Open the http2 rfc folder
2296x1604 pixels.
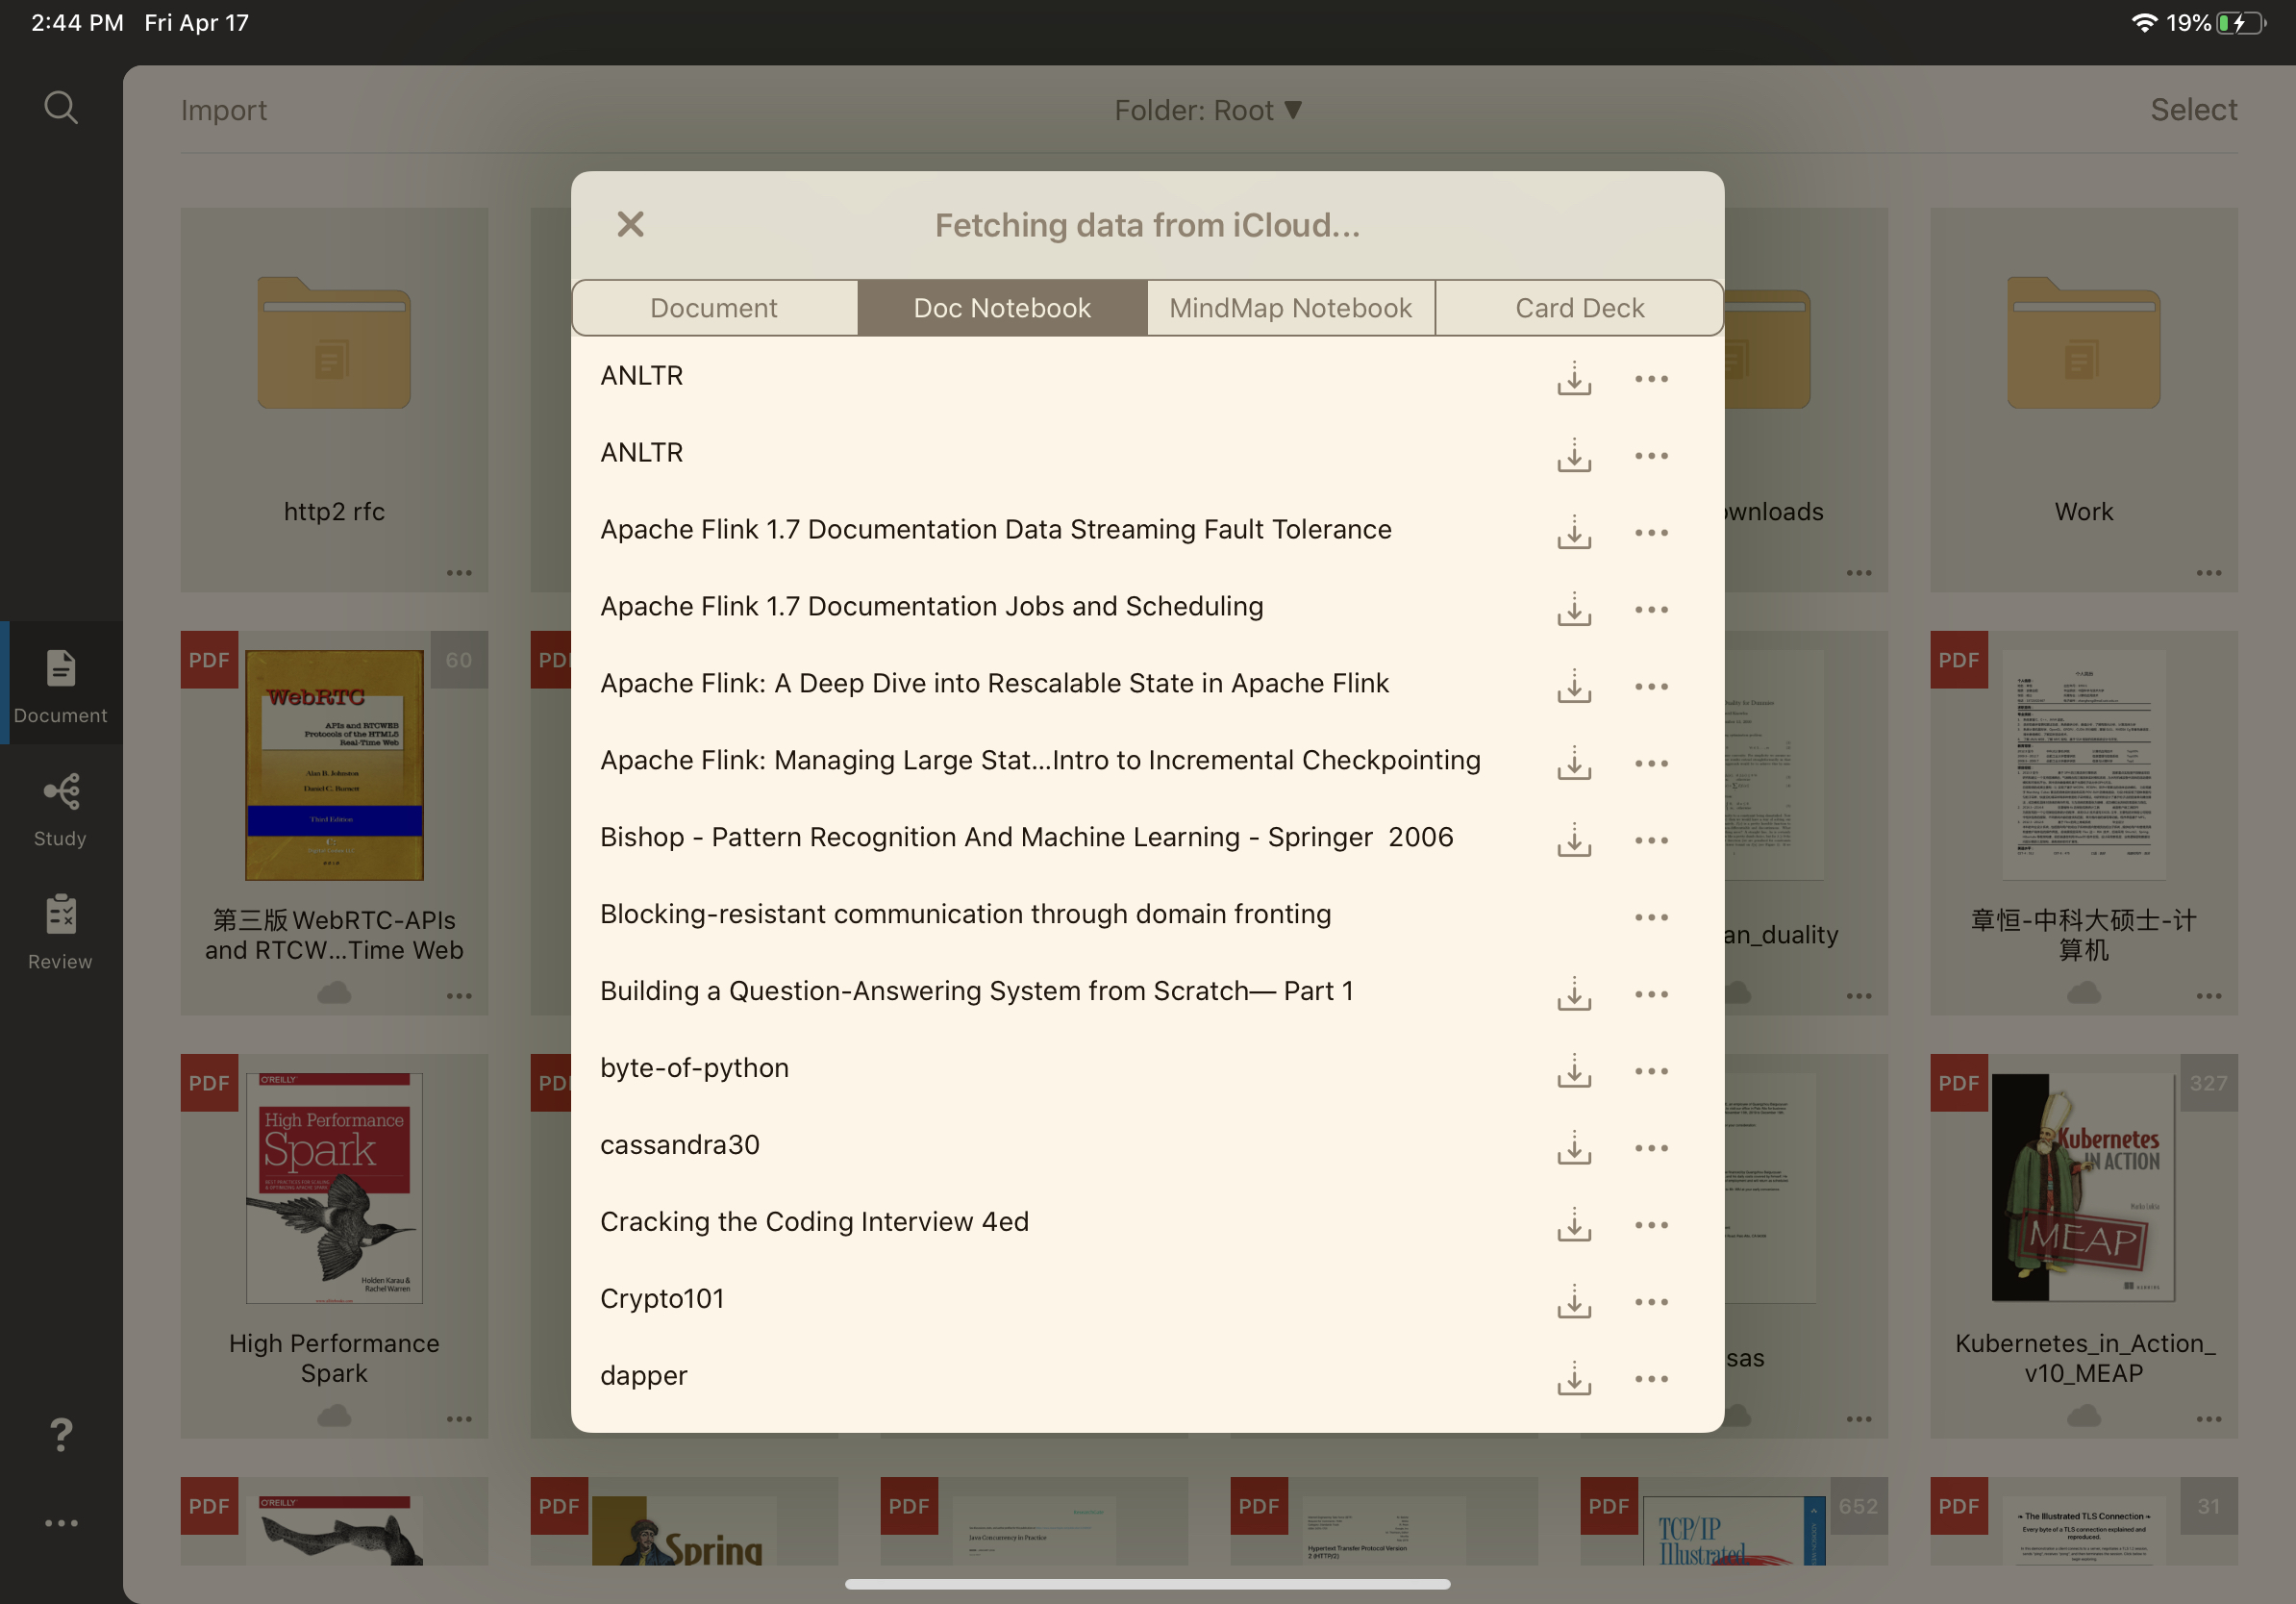(334, 398)
